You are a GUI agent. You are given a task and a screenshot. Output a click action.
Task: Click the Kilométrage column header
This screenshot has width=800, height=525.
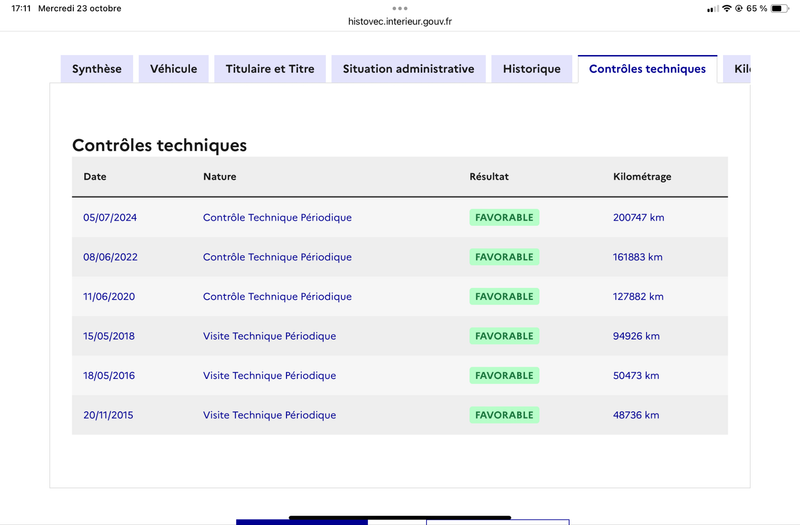[642, 177]
